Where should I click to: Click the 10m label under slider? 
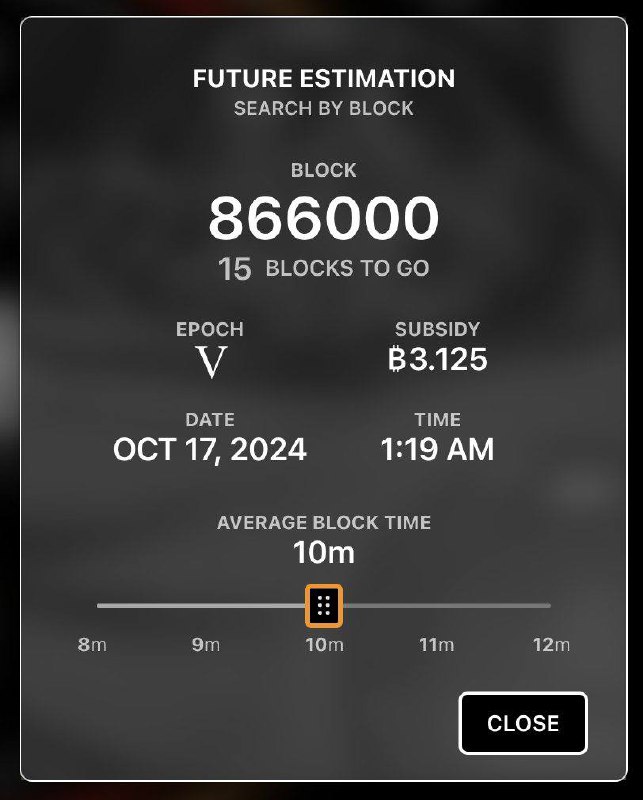pos(325,645)
